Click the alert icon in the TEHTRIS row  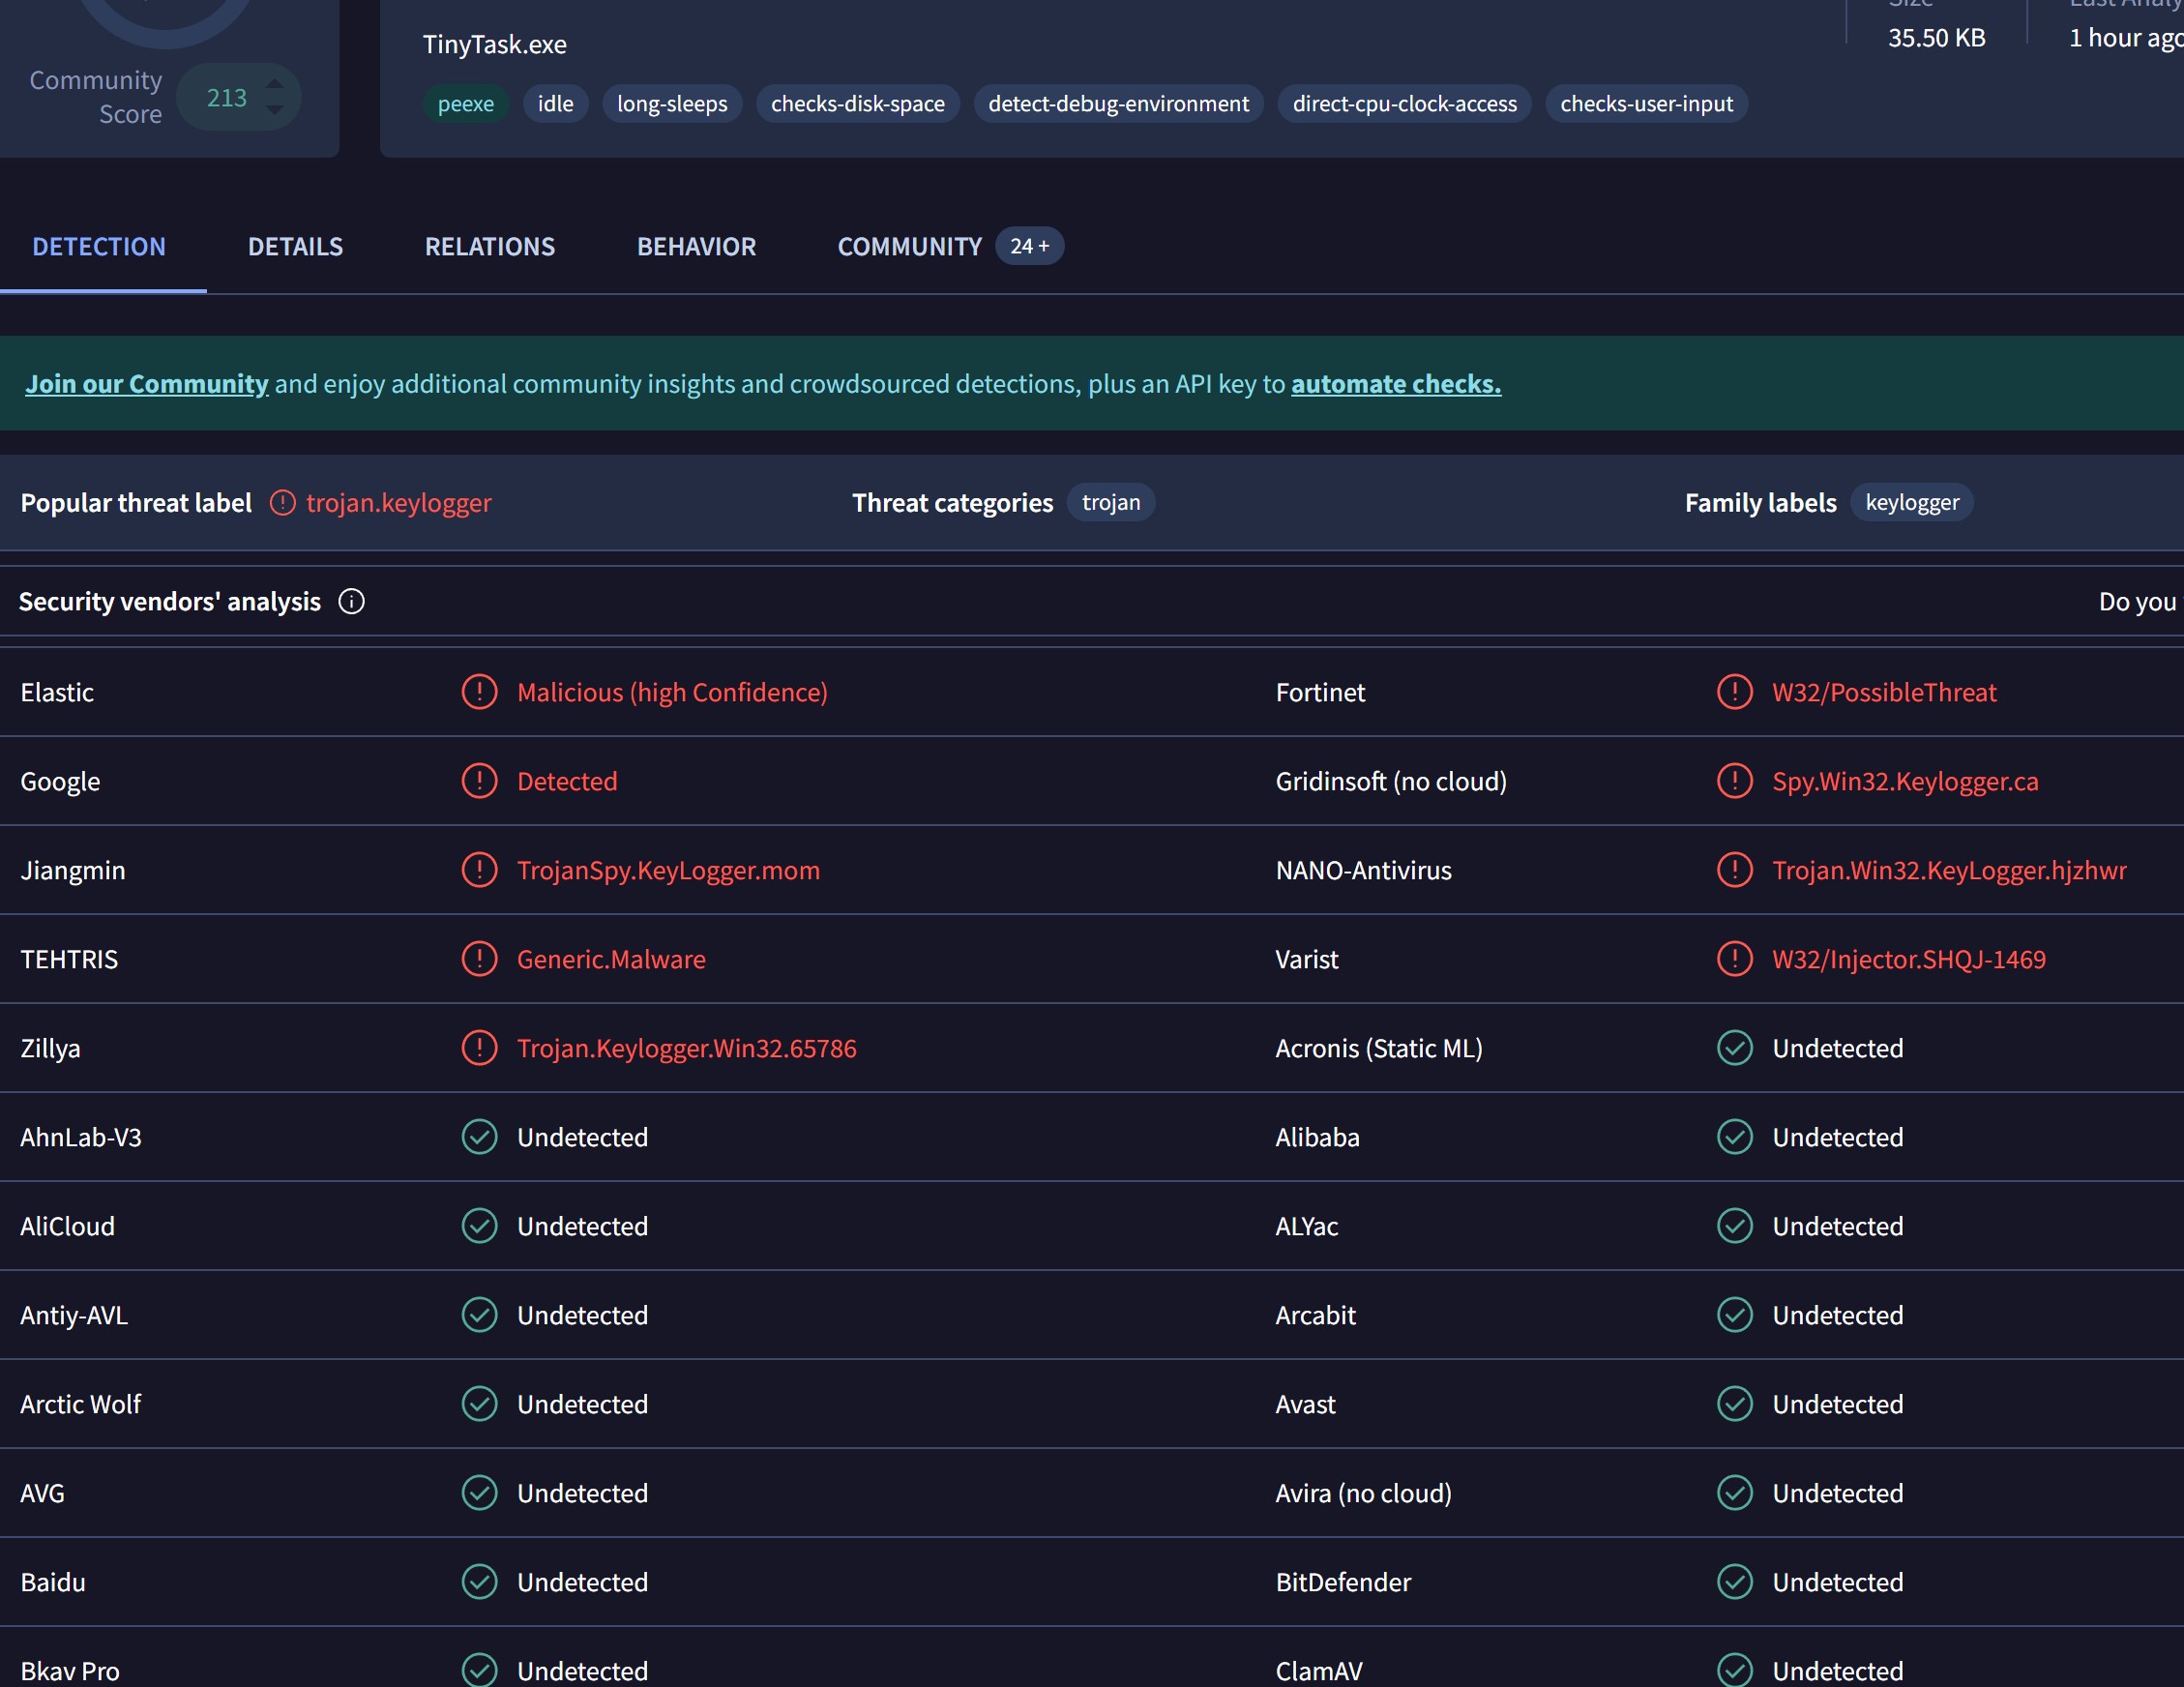click(x=480, y=959)
